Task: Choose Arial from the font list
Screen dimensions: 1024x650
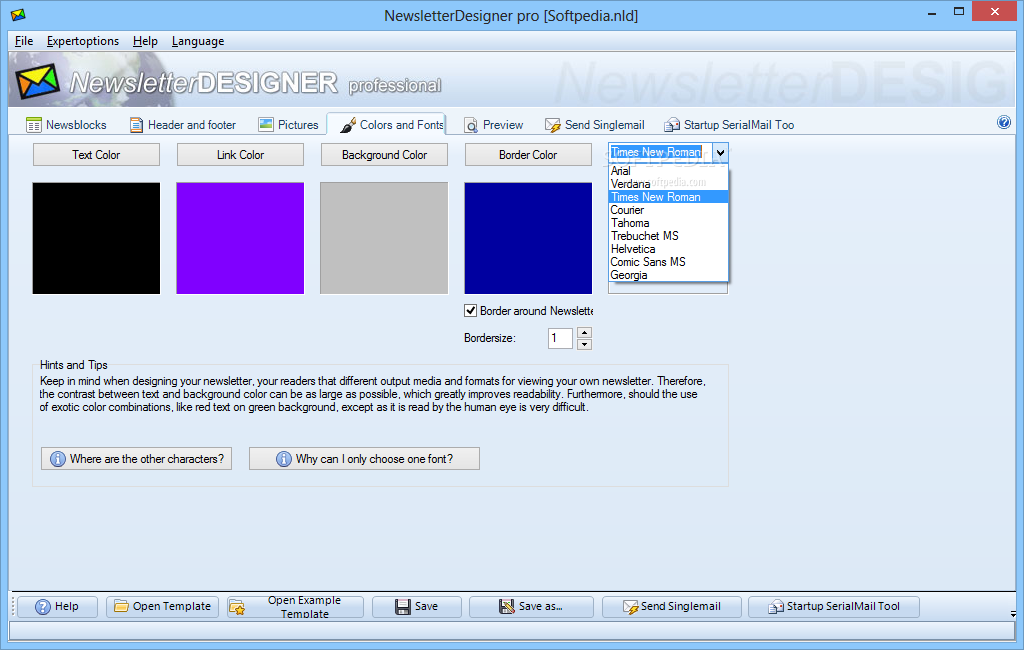Action: (x=668, y=171)
